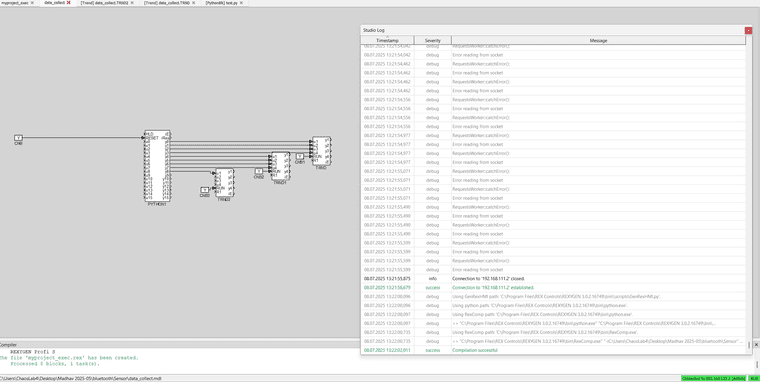Close the Studio Log panel
Screen dimensions: 760x382
pyautogui.click(x=748, y=30)
